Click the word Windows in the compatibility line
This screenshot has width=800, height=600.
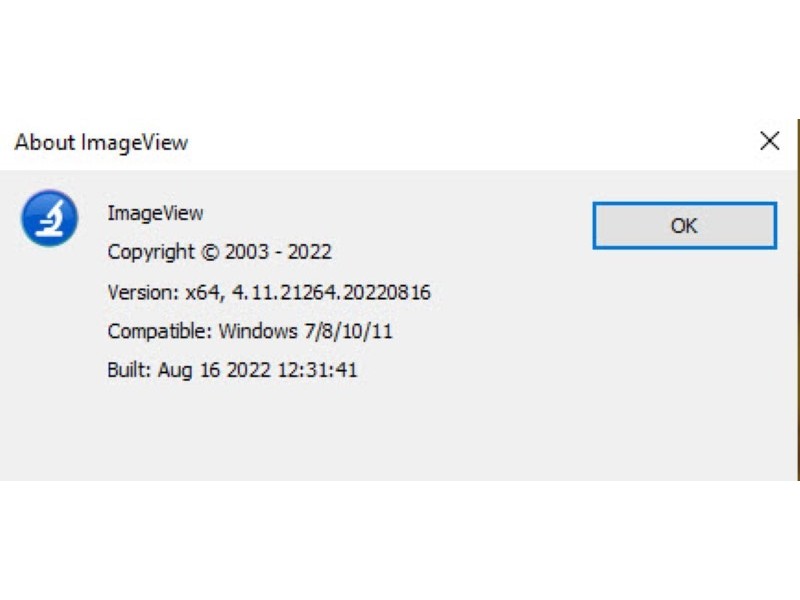(254, 331)
